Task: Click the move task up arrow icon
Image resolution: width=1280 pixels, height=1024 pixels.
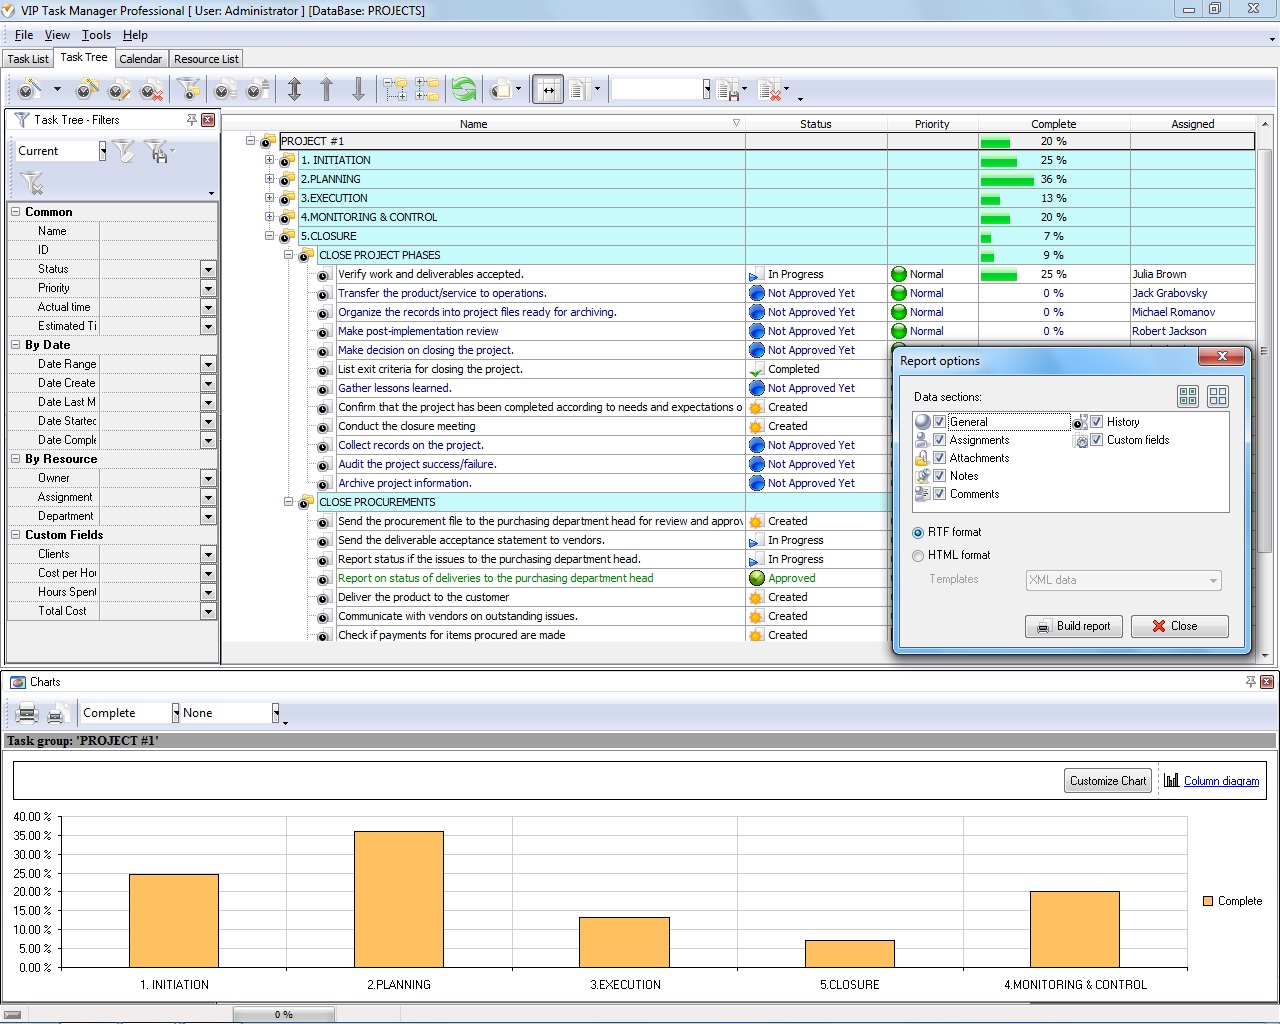Action: [326, 90]
